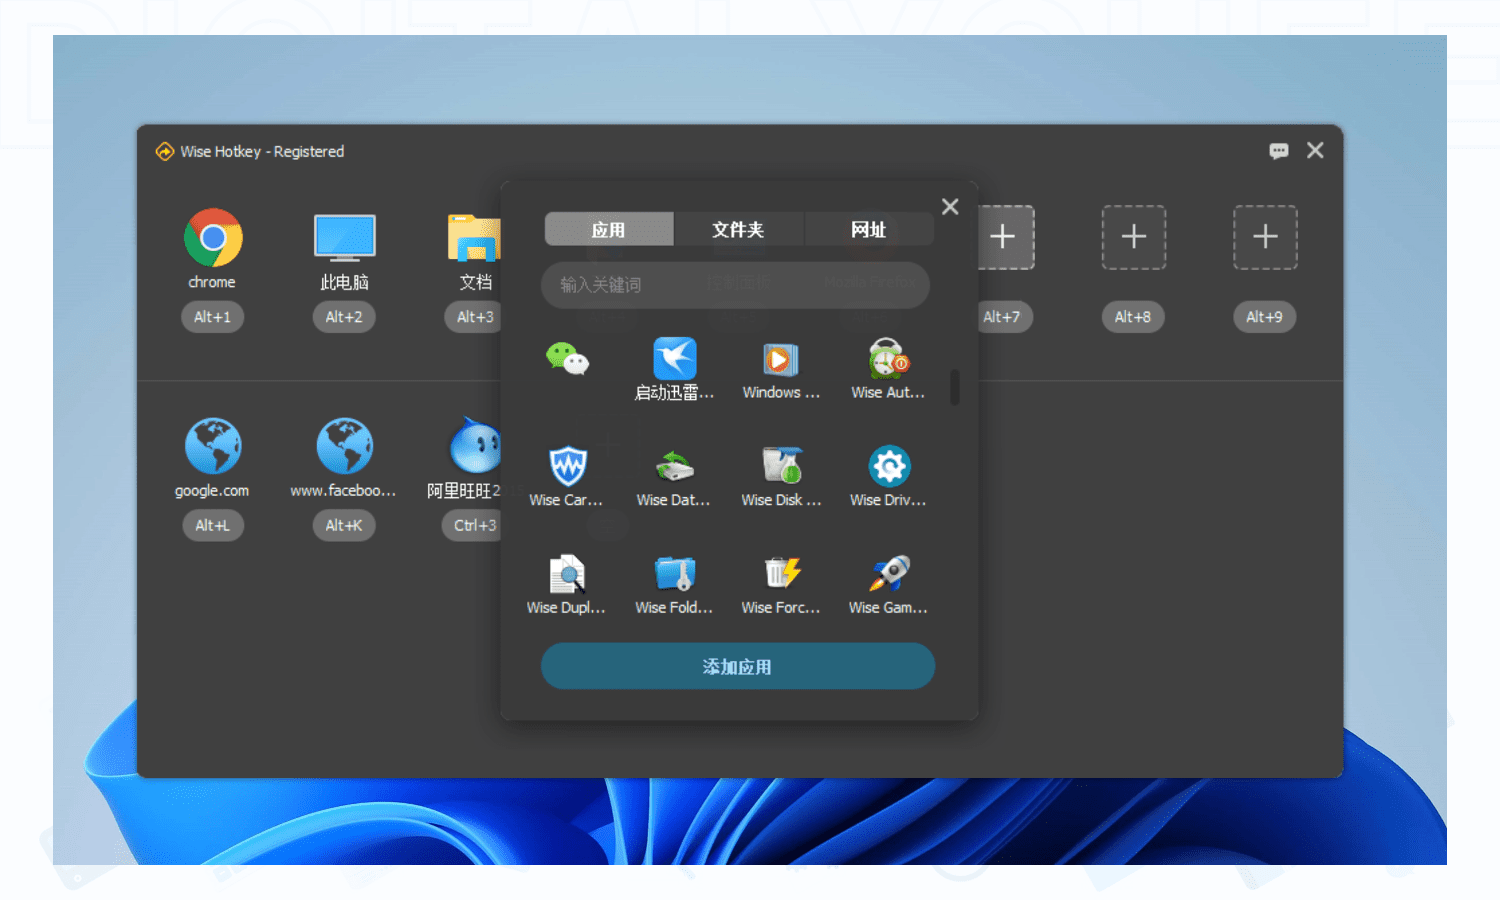The image size is (1500, 900).
Task: Click the 添加应用 button
Action: coord(738,666)
